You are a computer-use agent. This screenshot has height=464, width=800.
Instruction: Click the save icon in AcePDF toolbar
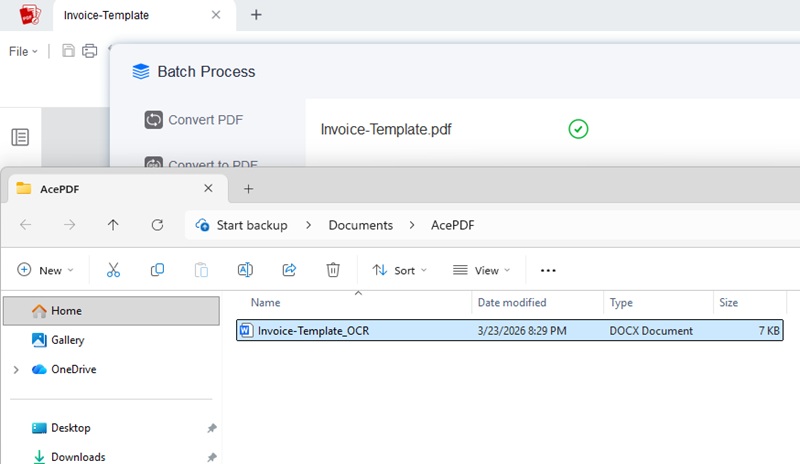pos(68,51)
